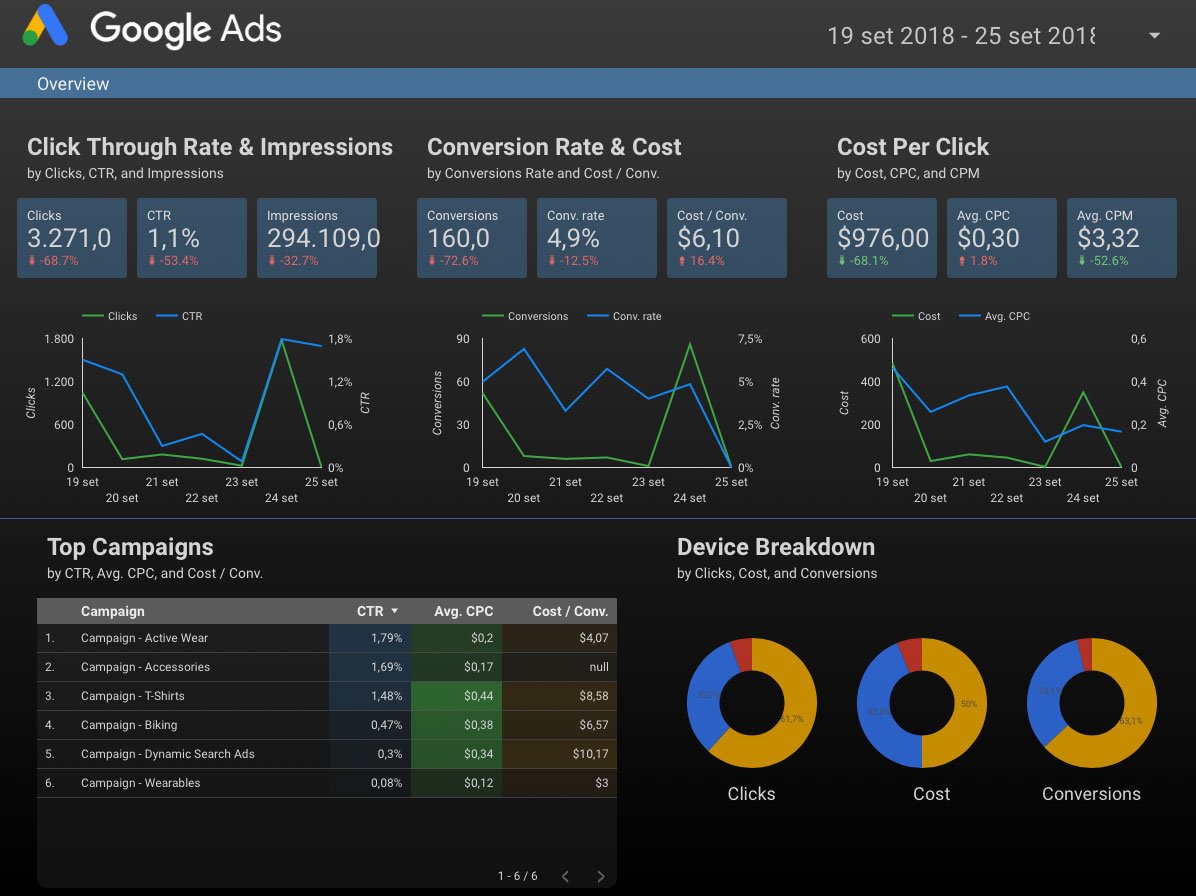Toggle Conv. rate legend in middle chart
Screen dimensions: 1196x896
click(624, 316)
